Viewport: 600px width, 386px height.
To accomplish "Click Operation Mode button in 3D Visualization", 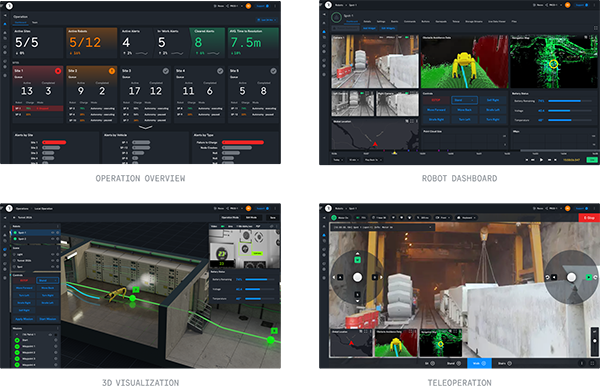I will (x=230, y=217).
